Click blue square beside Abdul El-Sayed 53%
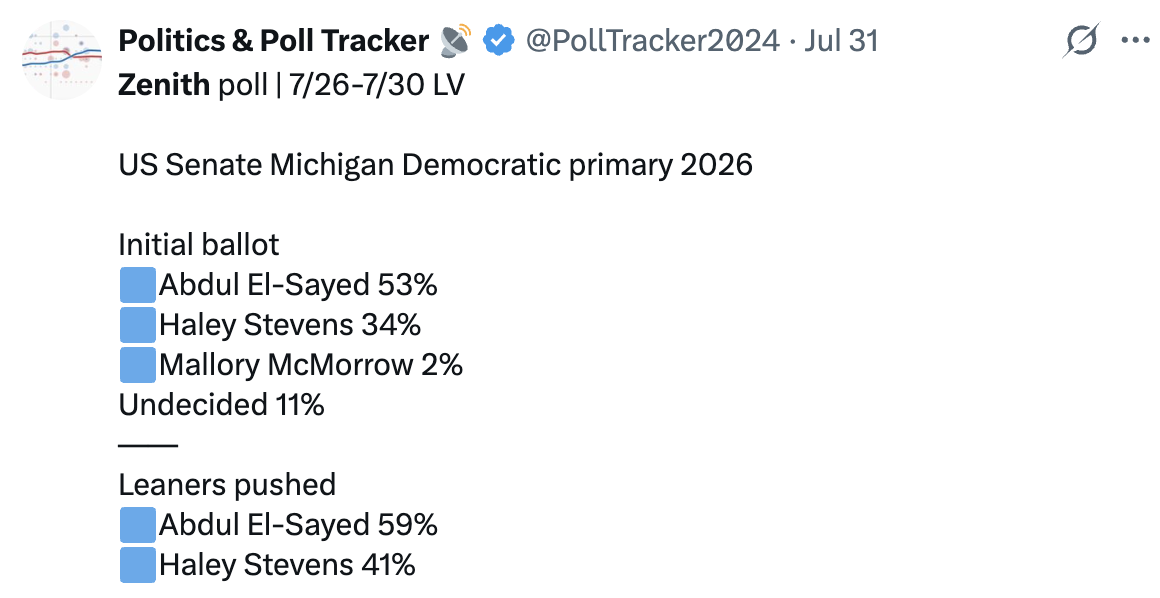 138,285
